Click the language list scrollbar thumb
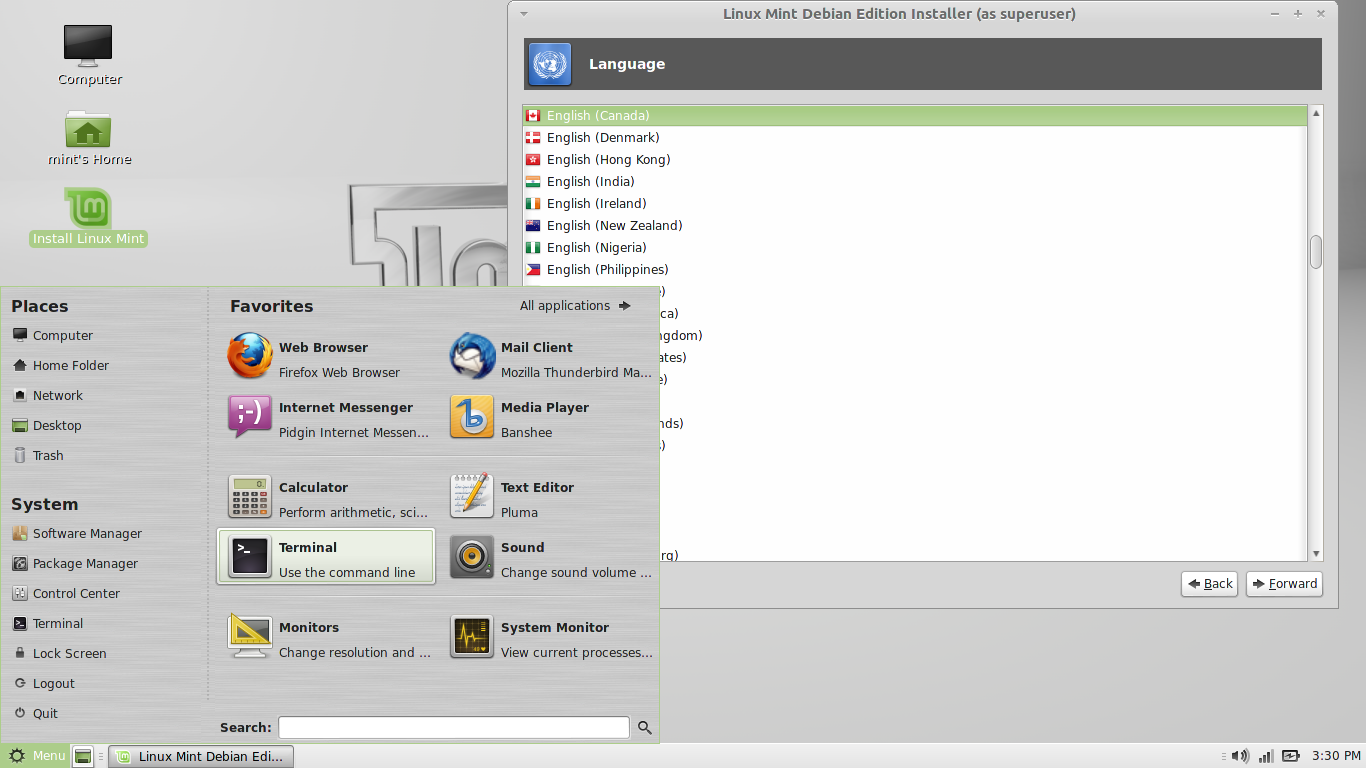 pyautogui.click(x=1316, y=252)
